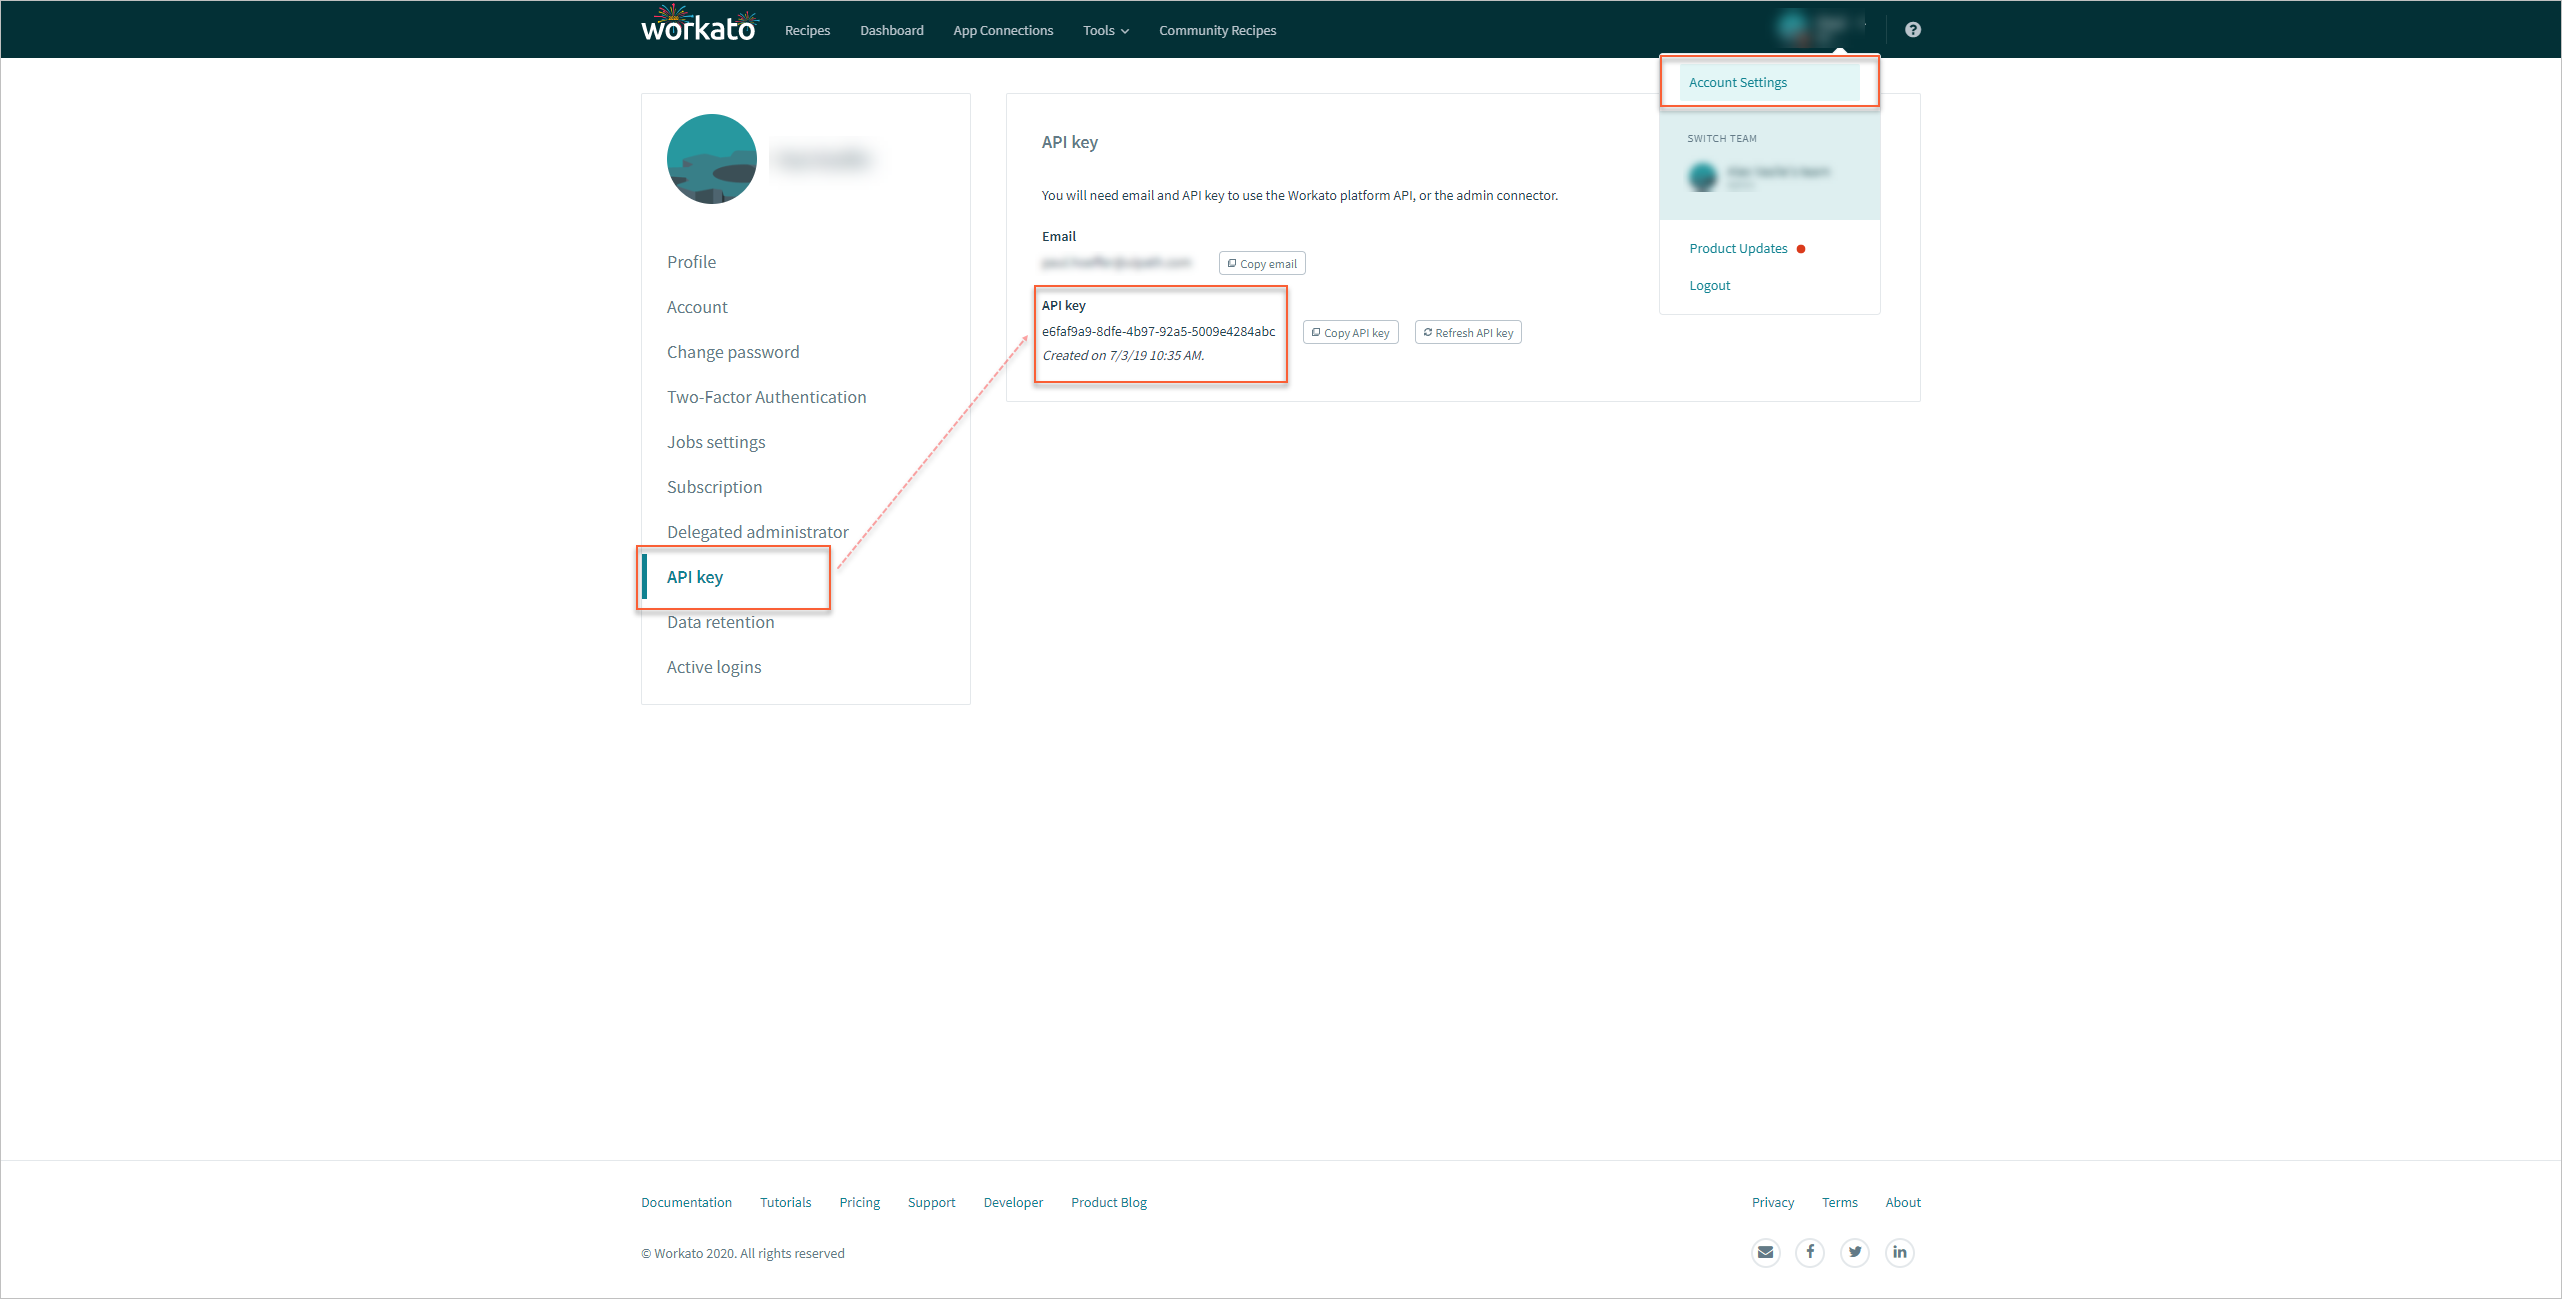2562x1299 pixels.
Task: Click the email icon in footer
Action: 1765,1252
